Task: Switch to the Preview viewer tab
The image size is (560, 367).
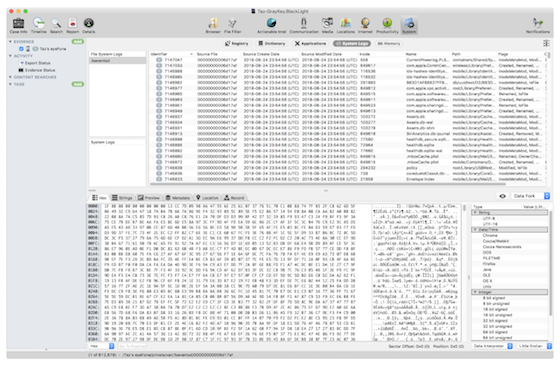Action: pyautogui.click(x=149, y=197)
